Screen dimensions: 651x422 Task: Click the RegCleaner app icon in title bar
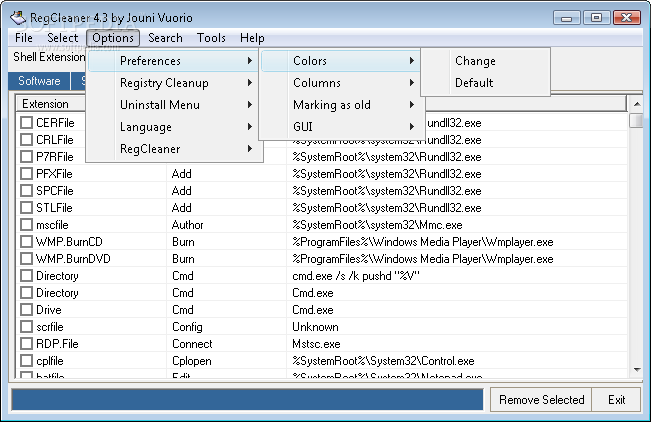pyautogui.click(x=18, y=18)
